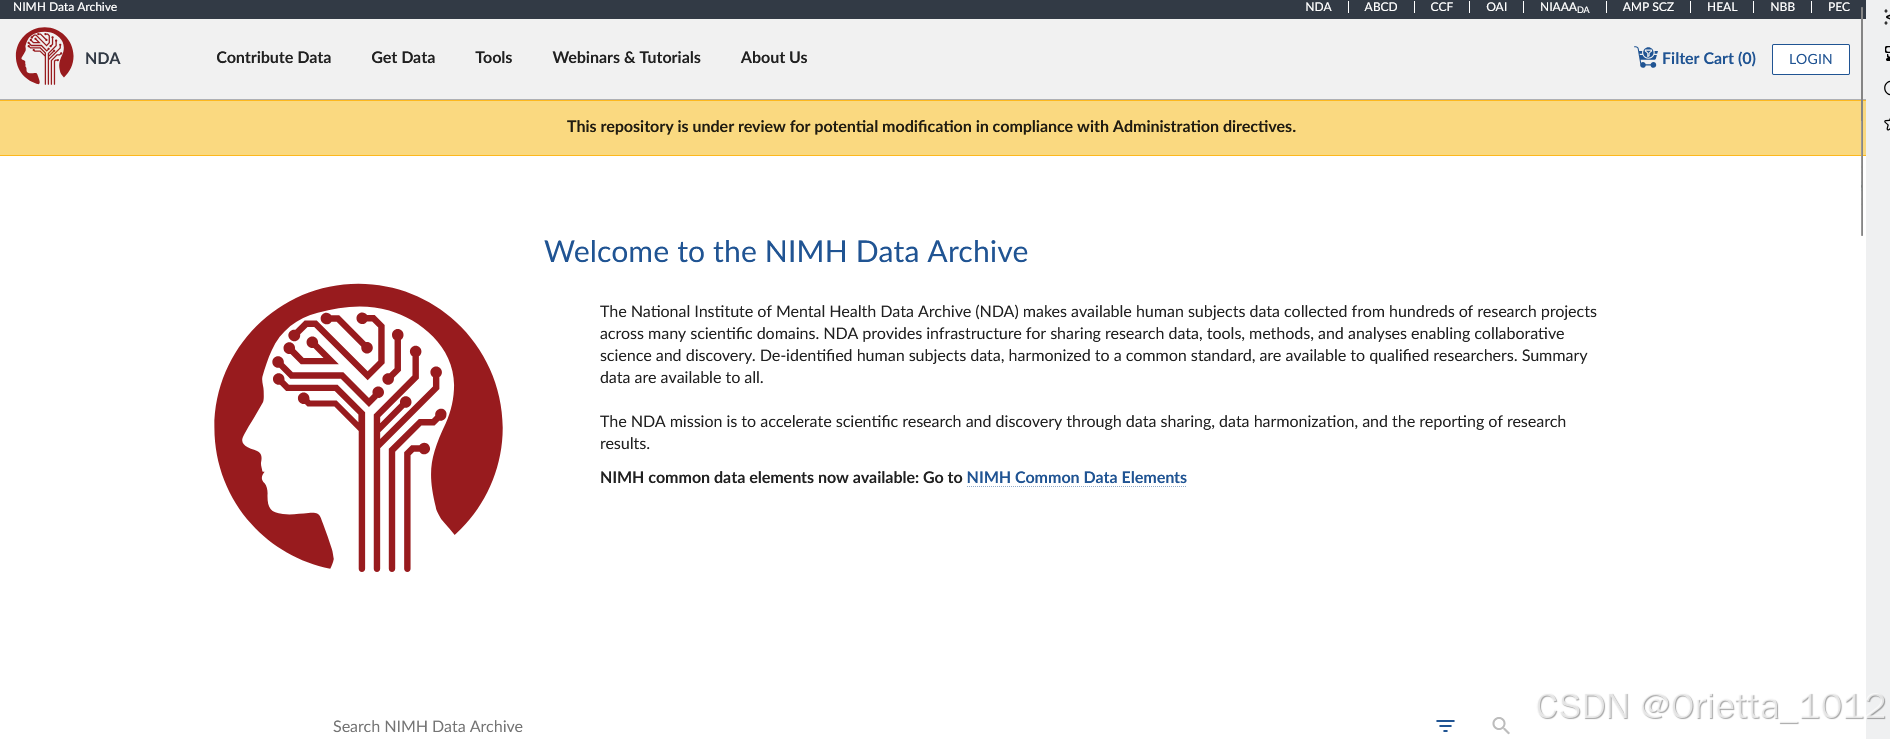Go to the ABCD site link
The height and width of the screenshot is (739, 1890).
pyautogui.click(x=1380, y=7)
